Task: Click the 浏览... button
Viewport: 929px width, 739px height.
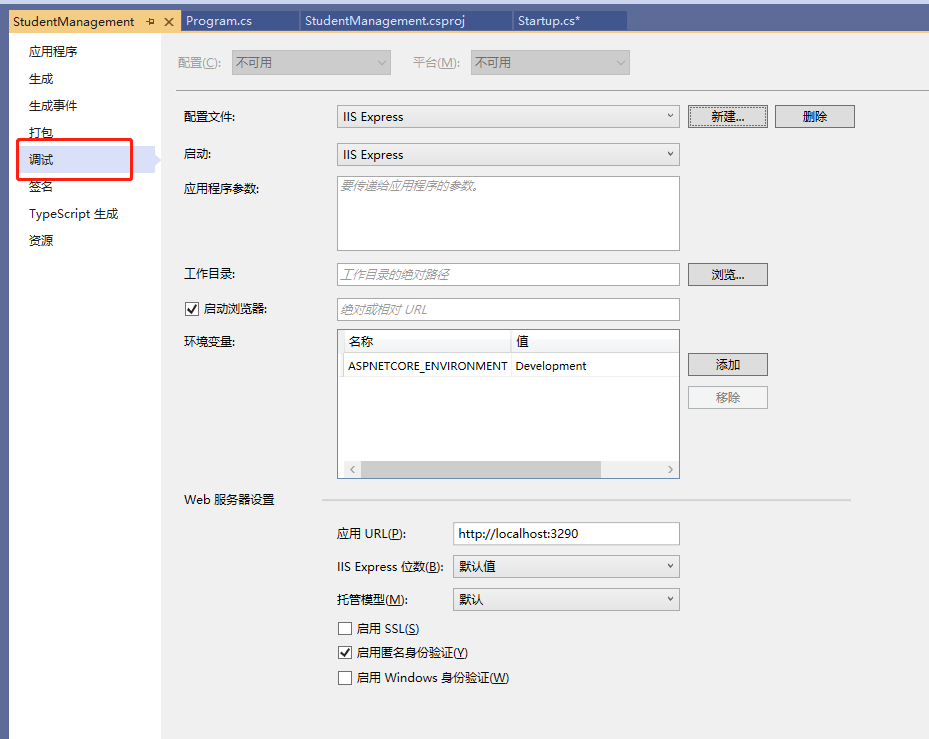Action: [x=728, y=274]
